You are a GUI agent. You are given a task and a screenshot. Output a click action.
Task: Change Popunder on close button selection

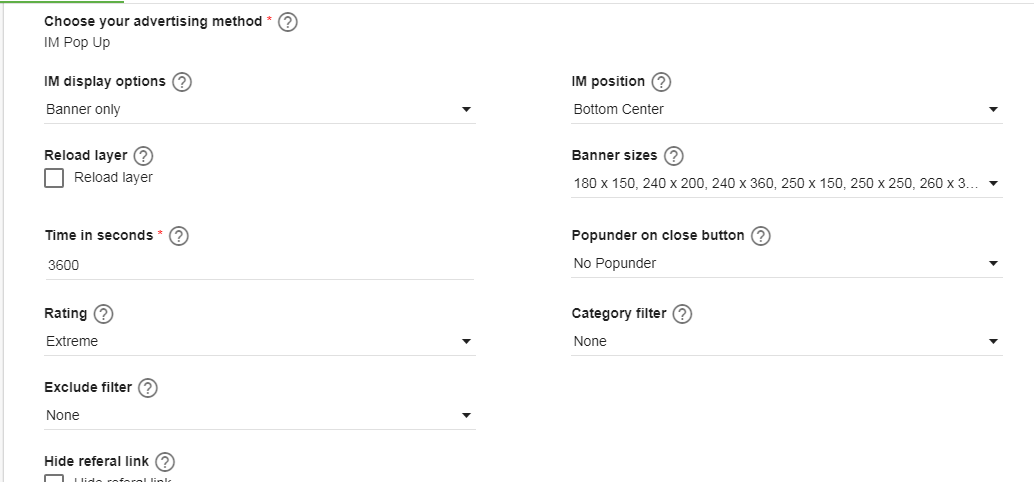pyautogui.click(x=786, y=263)
